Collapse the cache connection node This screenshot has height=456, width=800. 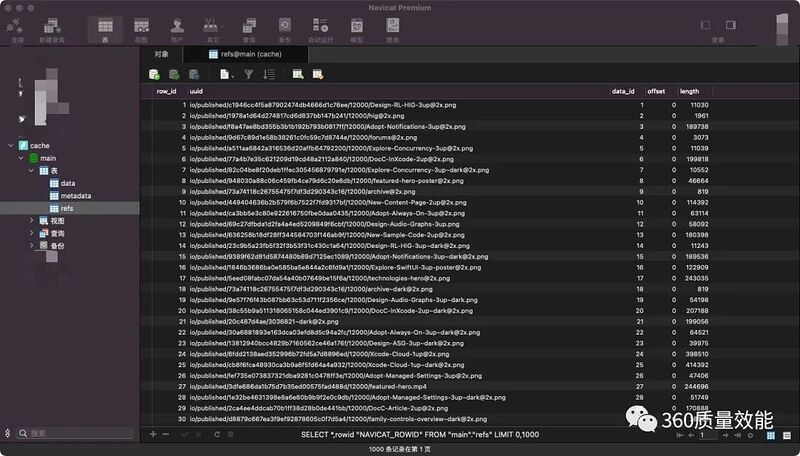coord(11,145)
